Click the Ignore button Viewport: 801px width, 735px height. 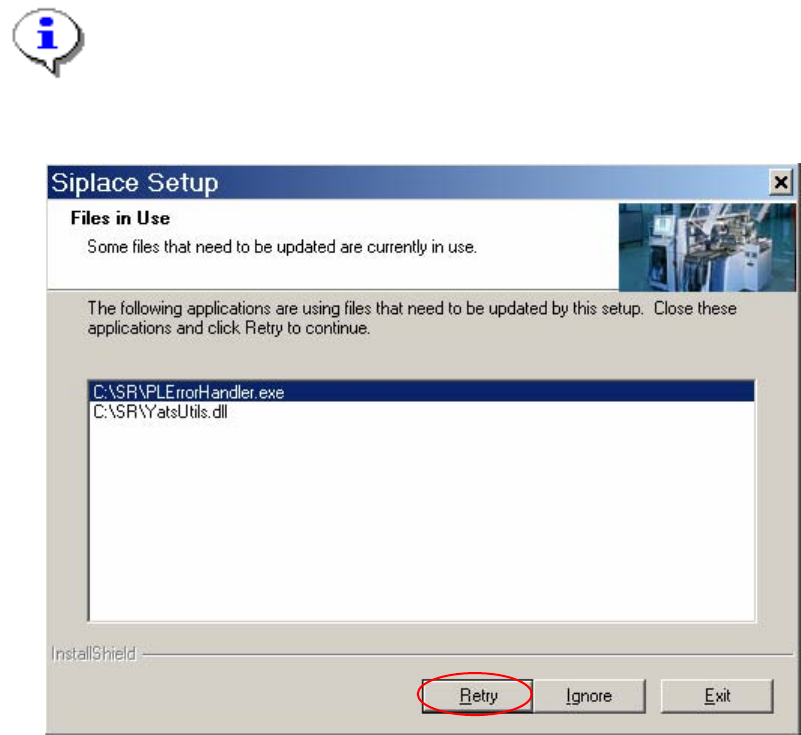(589, 696)
